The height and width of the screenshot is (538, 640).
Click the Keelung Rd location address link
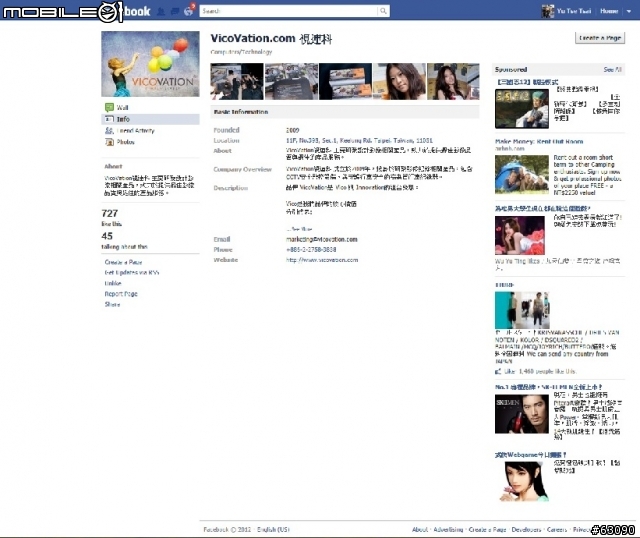pos(359,140)
